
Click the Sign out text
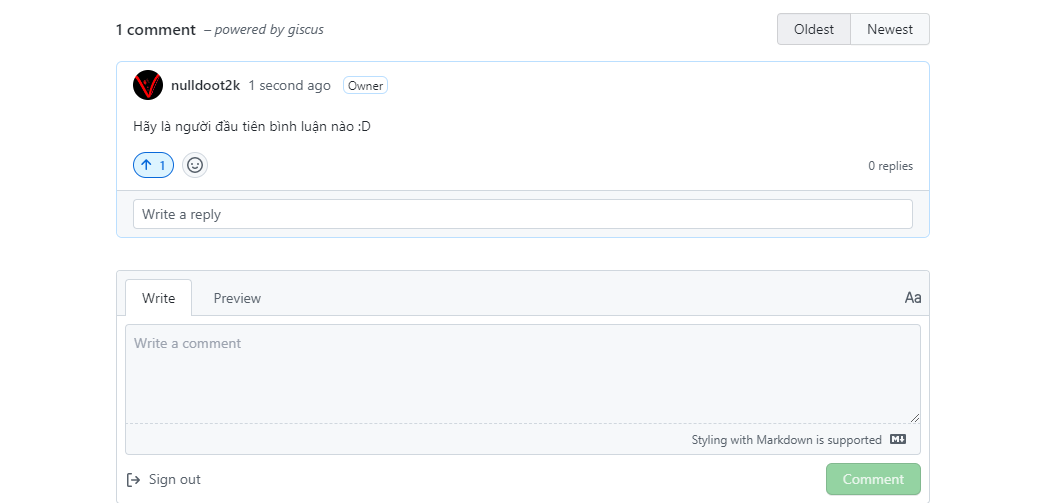(175, 480)
